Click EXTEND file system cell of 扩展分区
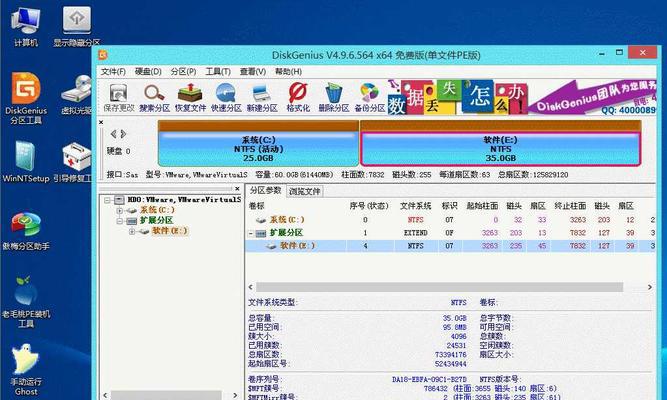The width and height of the screenshot is (667, 400). point(416,233)
